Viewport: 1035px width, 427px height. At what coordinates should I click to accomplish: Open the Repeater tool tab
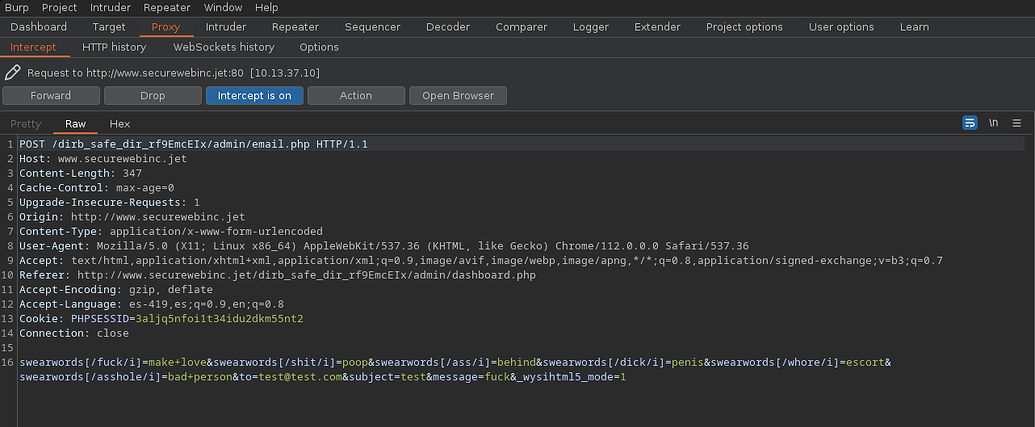pos(295,27)
